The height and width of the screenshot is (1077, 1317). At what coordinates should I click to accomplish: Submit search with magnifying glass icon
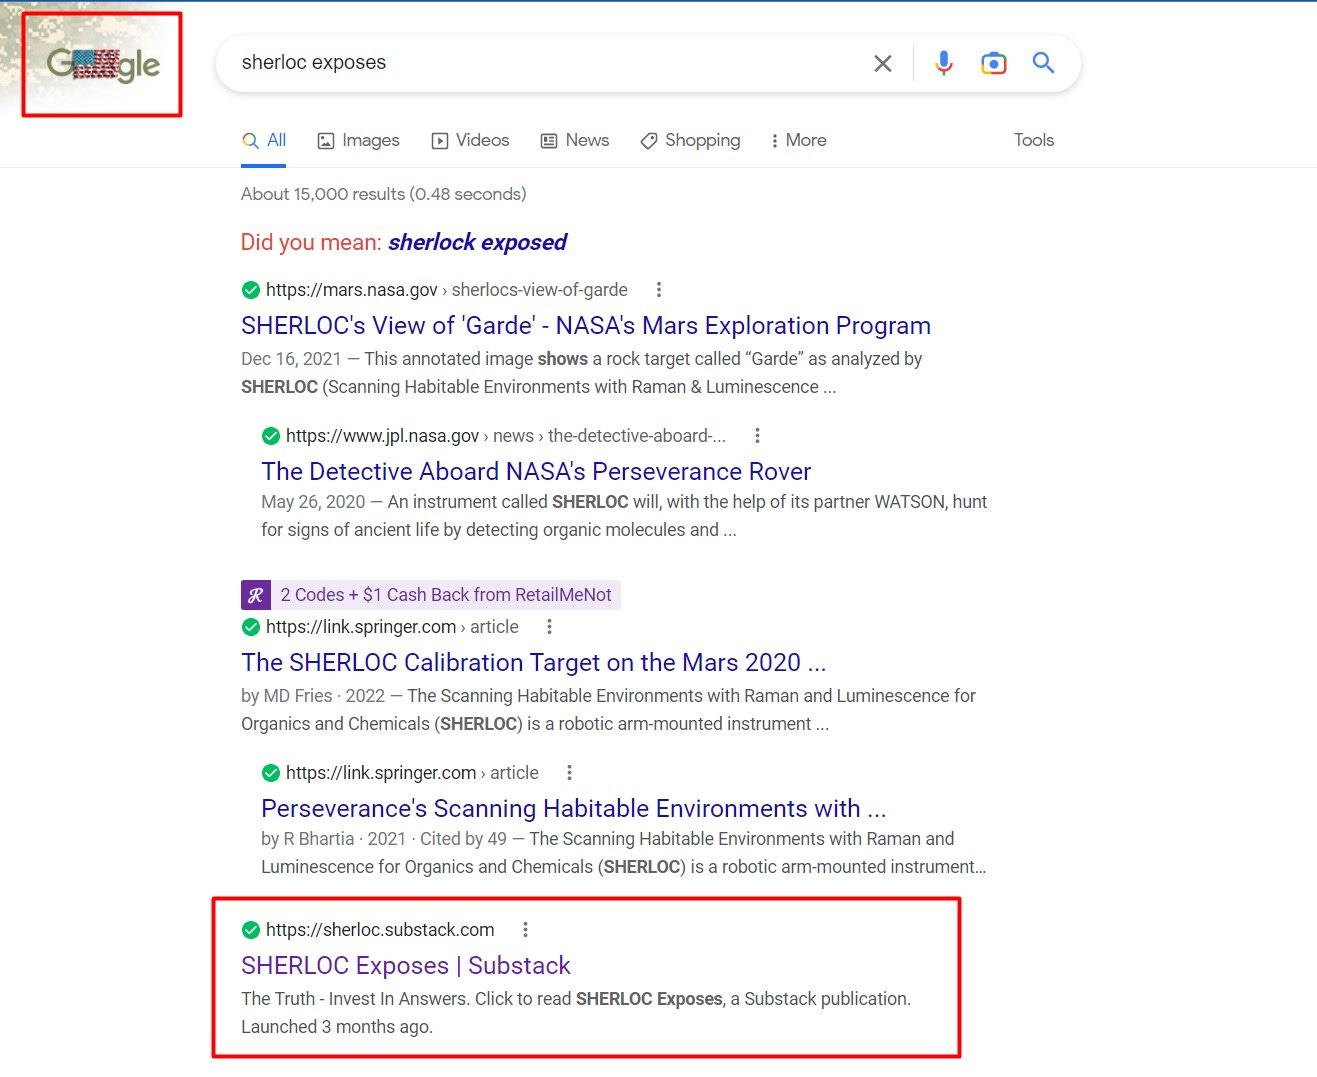pyautogui.click(x=1043, y=63)
